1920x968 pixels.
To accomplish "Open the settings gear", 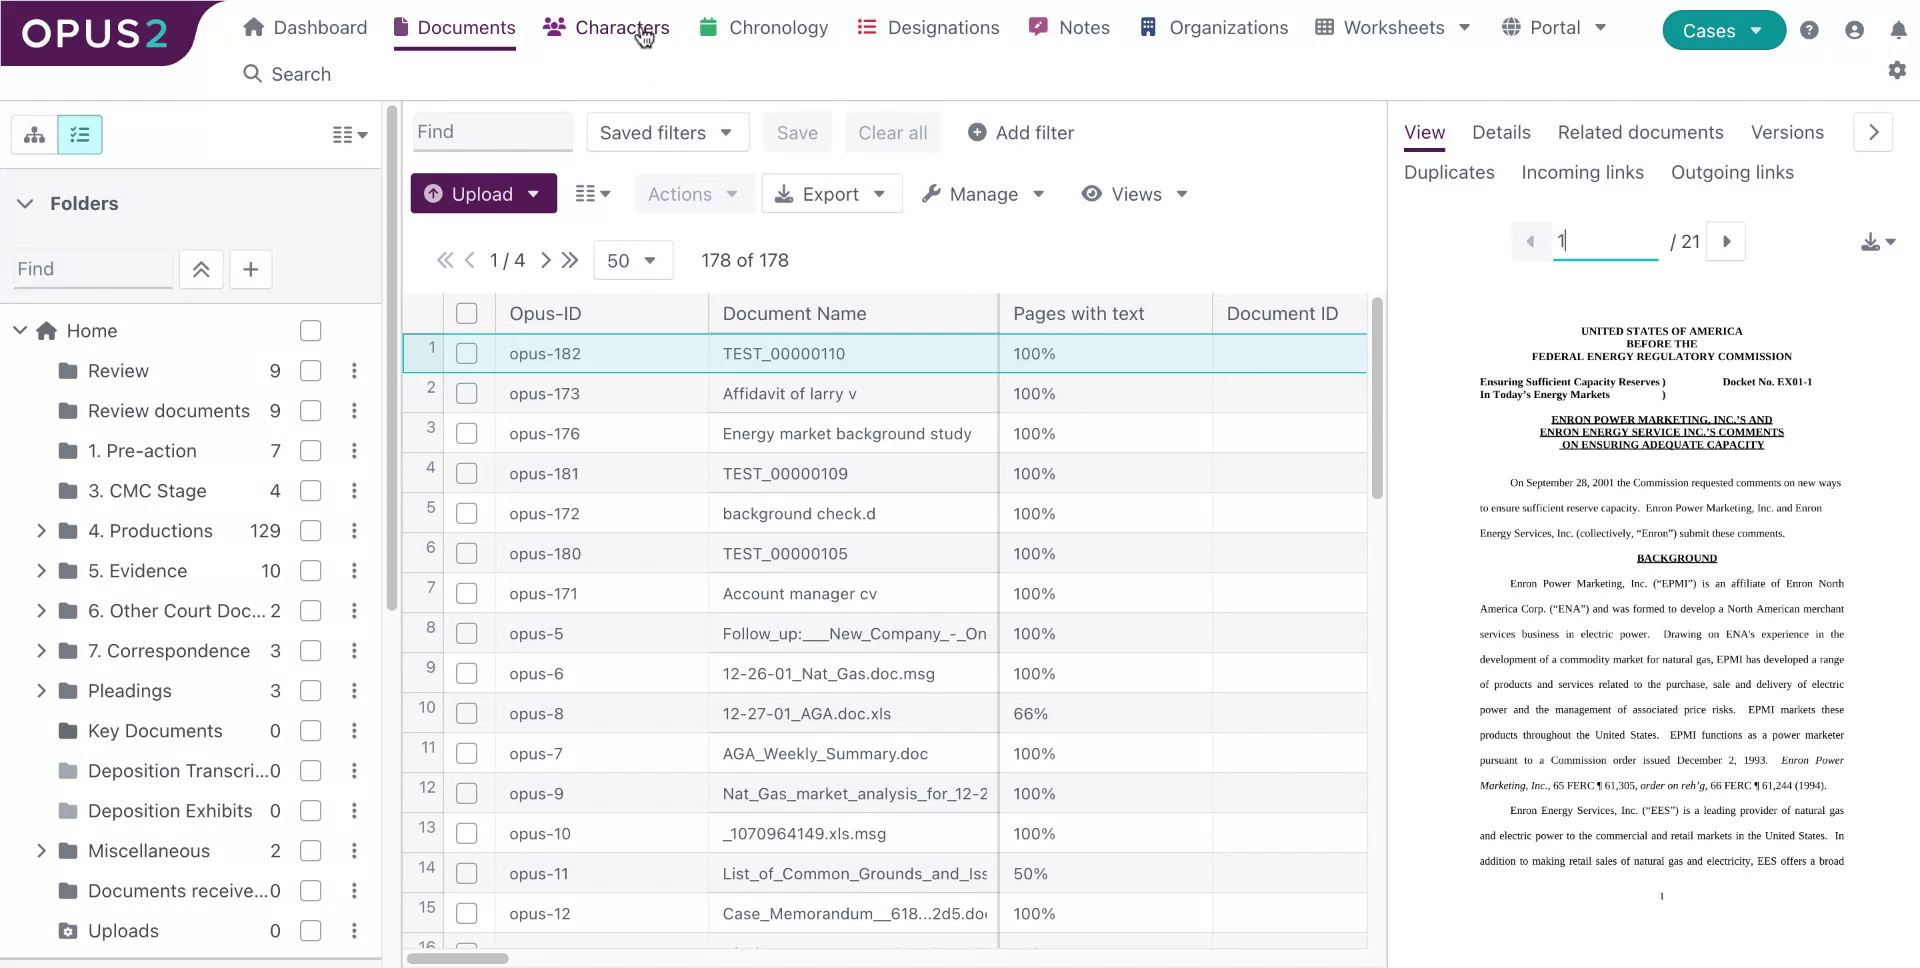I will click(x=1897, y=71).
